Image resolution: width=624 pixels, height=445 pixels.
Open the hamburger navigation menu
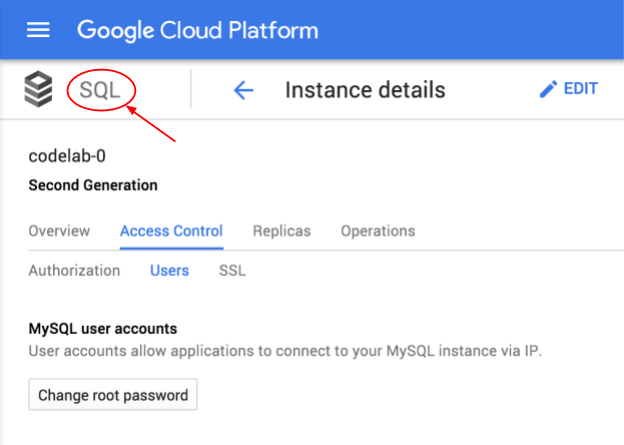click(38, 30)
